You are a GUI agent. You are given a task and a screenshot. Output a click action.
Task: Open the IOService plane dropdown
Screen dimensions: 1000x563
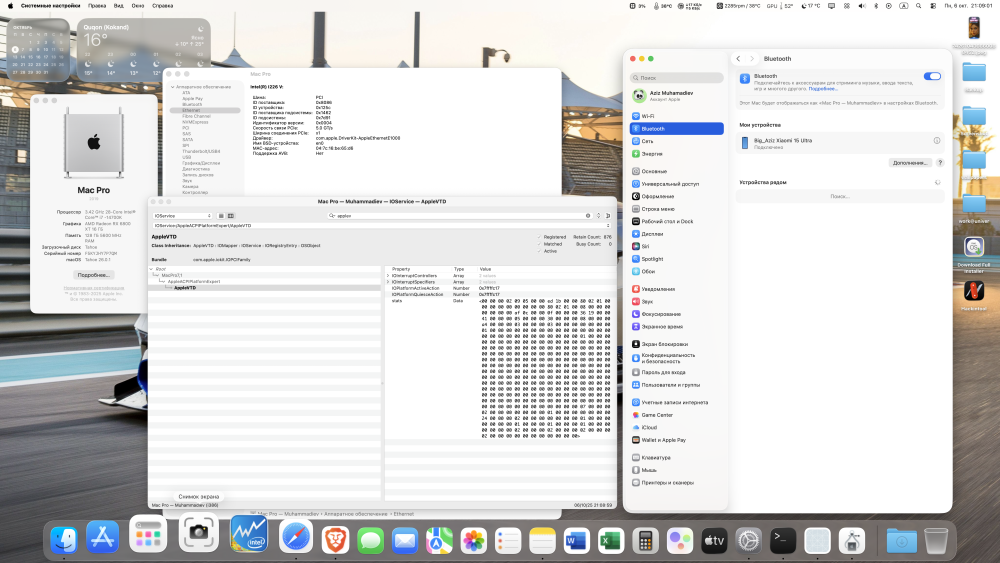tap(182, 216)
